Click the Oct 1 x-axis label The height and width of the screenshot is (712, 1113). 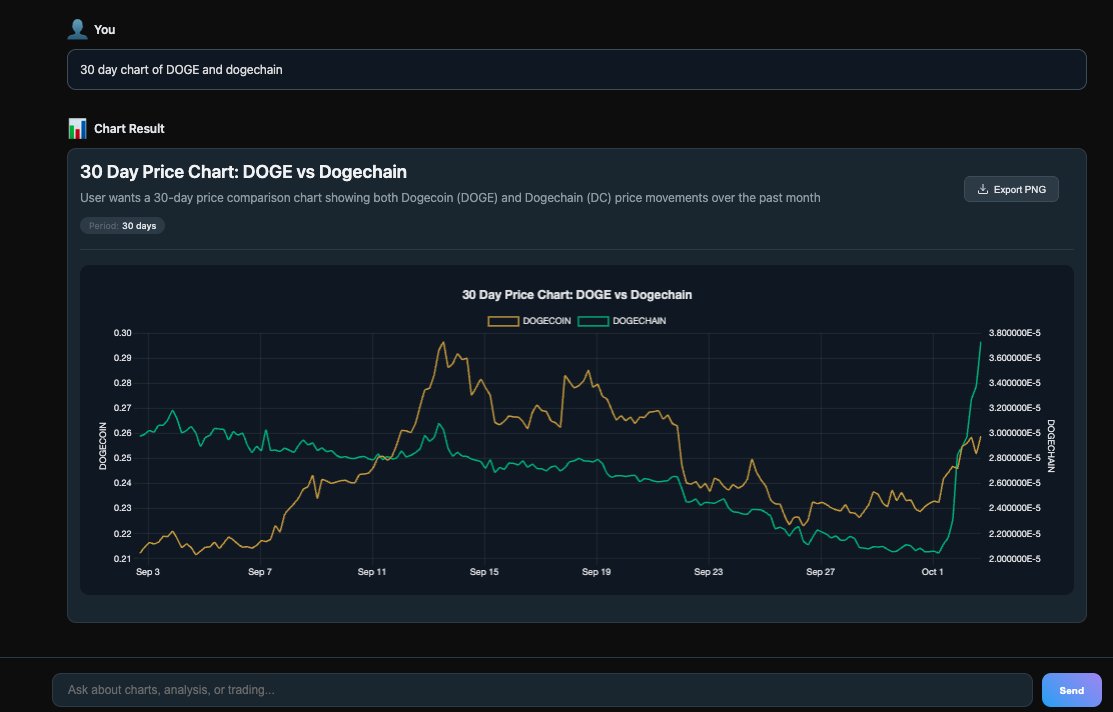[x=932, y=572]
